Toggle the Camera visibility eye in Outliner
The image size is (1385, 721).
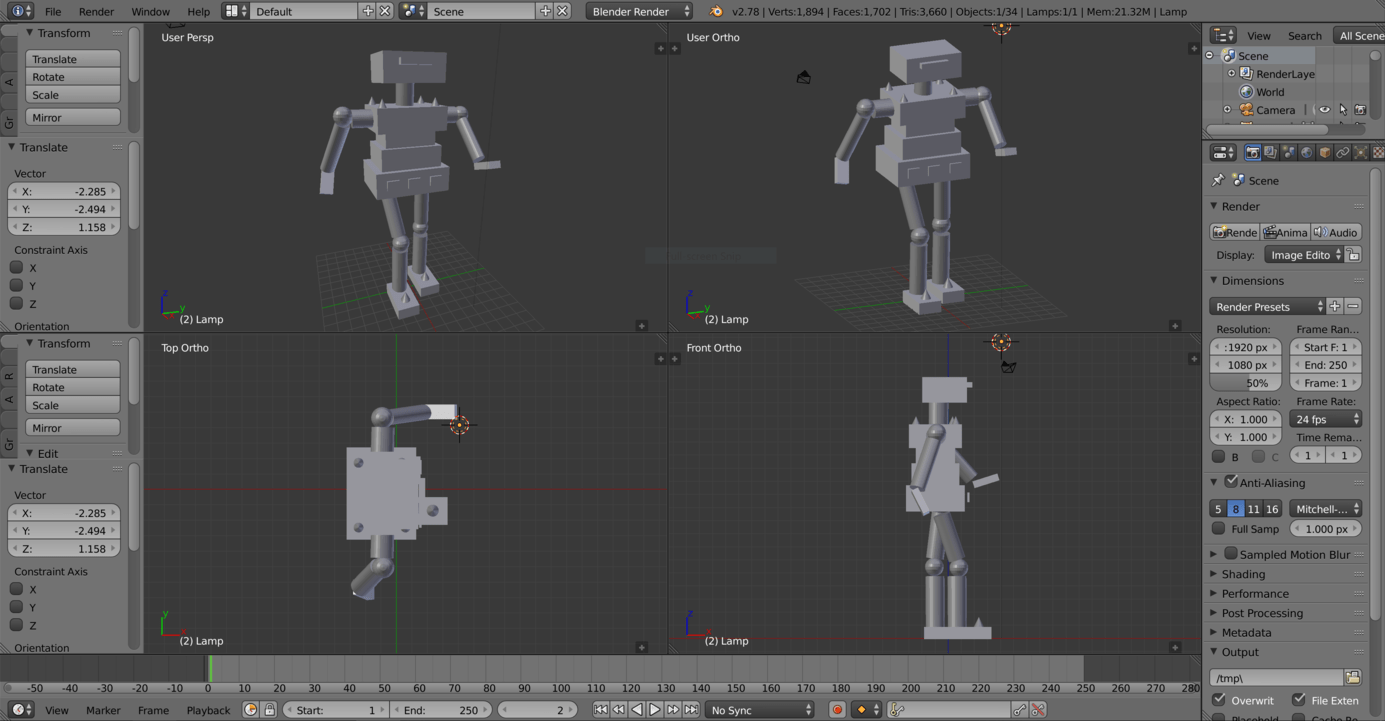point(1322,110)
